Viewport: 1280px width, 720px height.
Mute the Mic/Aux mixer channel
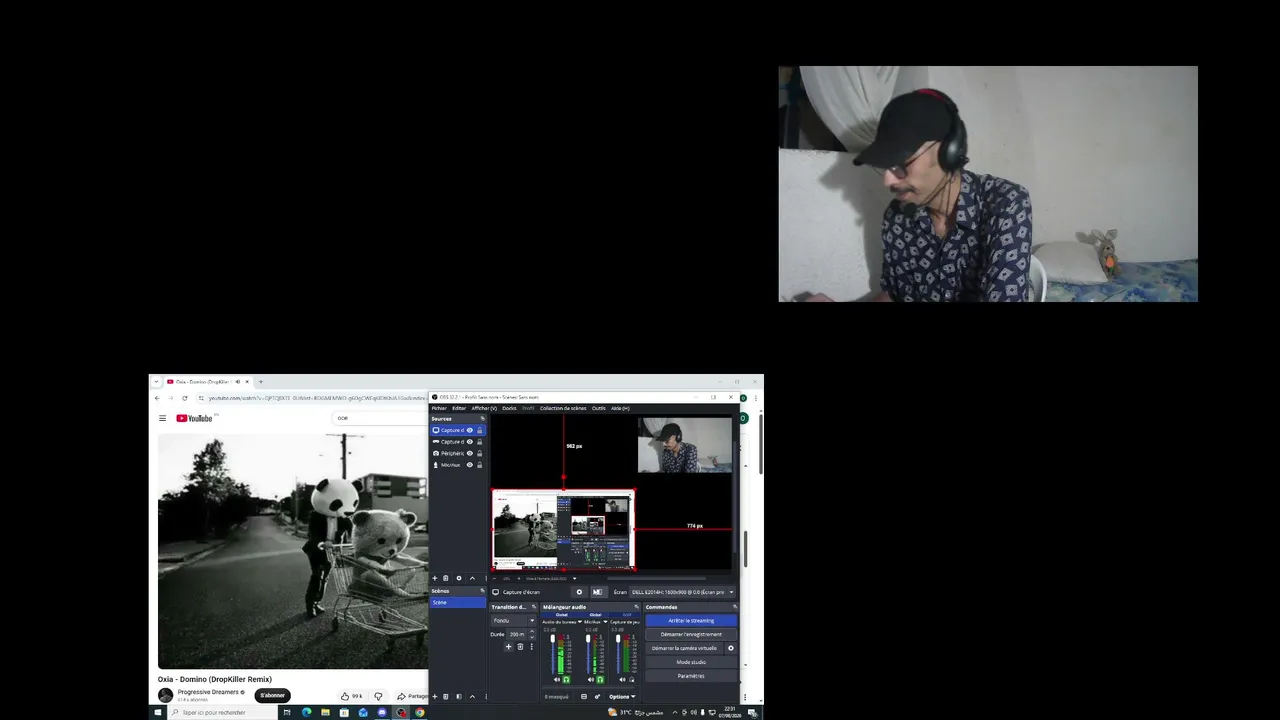pos(591,680)
